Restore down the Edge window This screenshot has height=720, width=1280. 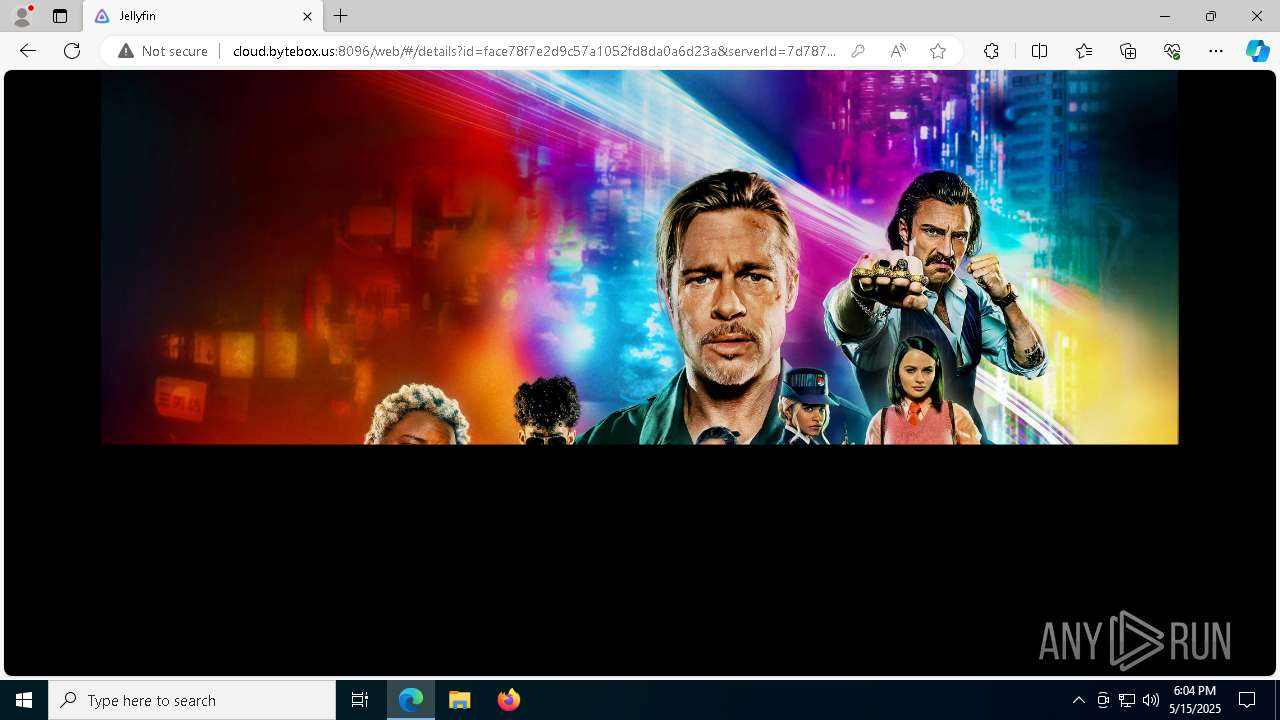pos(1211,16)
